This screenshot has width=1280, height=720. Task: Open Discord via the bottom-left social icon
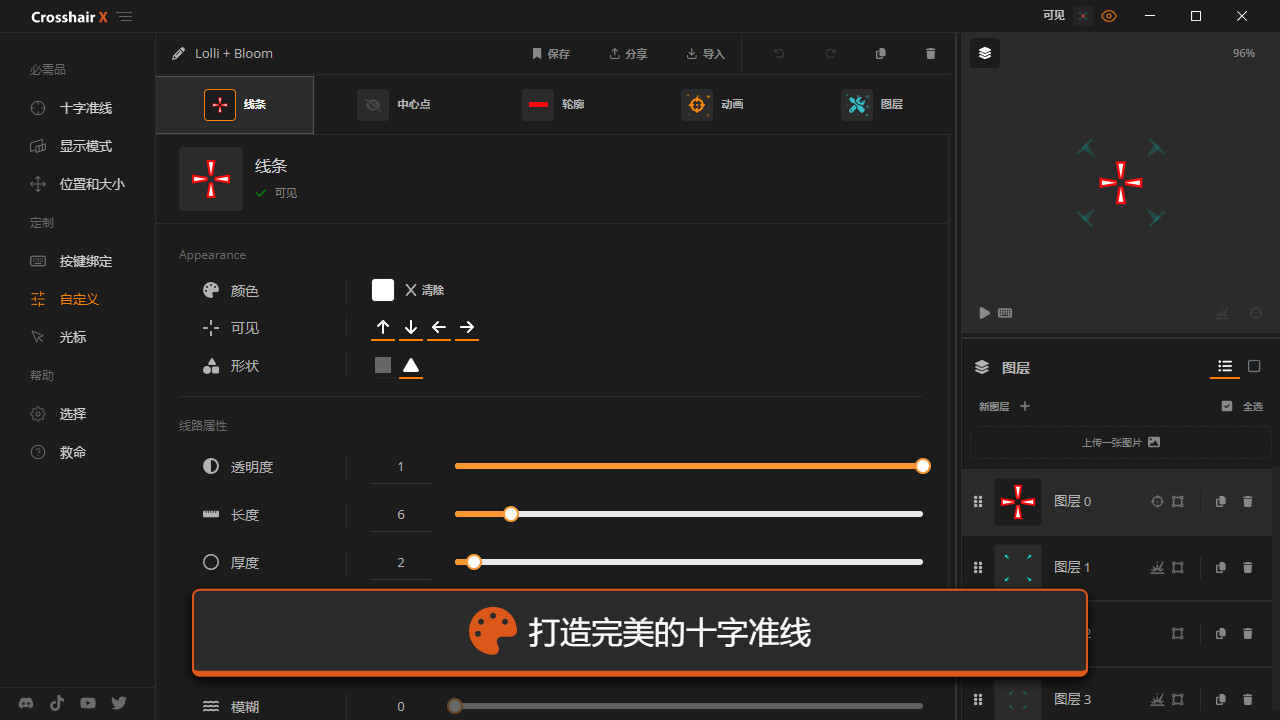25,703
